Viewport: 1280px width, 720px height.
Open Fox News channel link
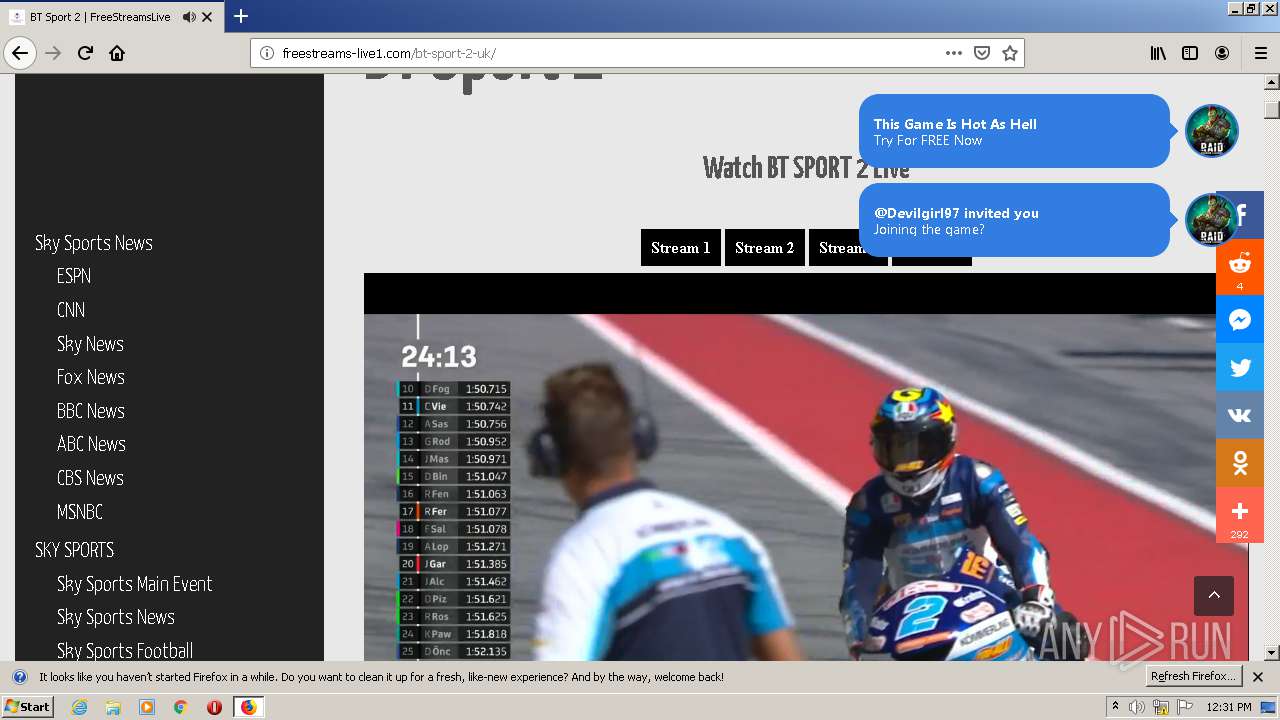pos(91,377)
